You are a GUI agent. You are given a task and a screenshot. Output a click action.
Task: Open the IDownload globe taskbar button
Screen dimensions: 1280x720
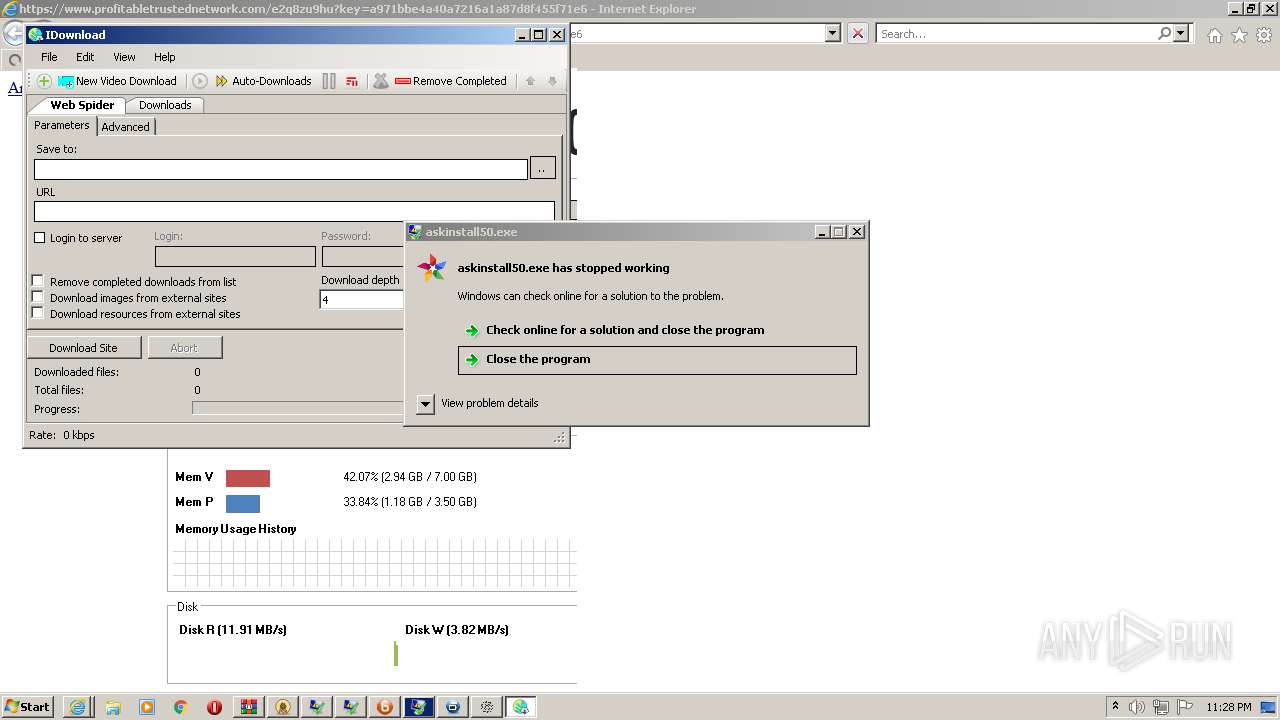pyautogui.click(x=521, y=707)
